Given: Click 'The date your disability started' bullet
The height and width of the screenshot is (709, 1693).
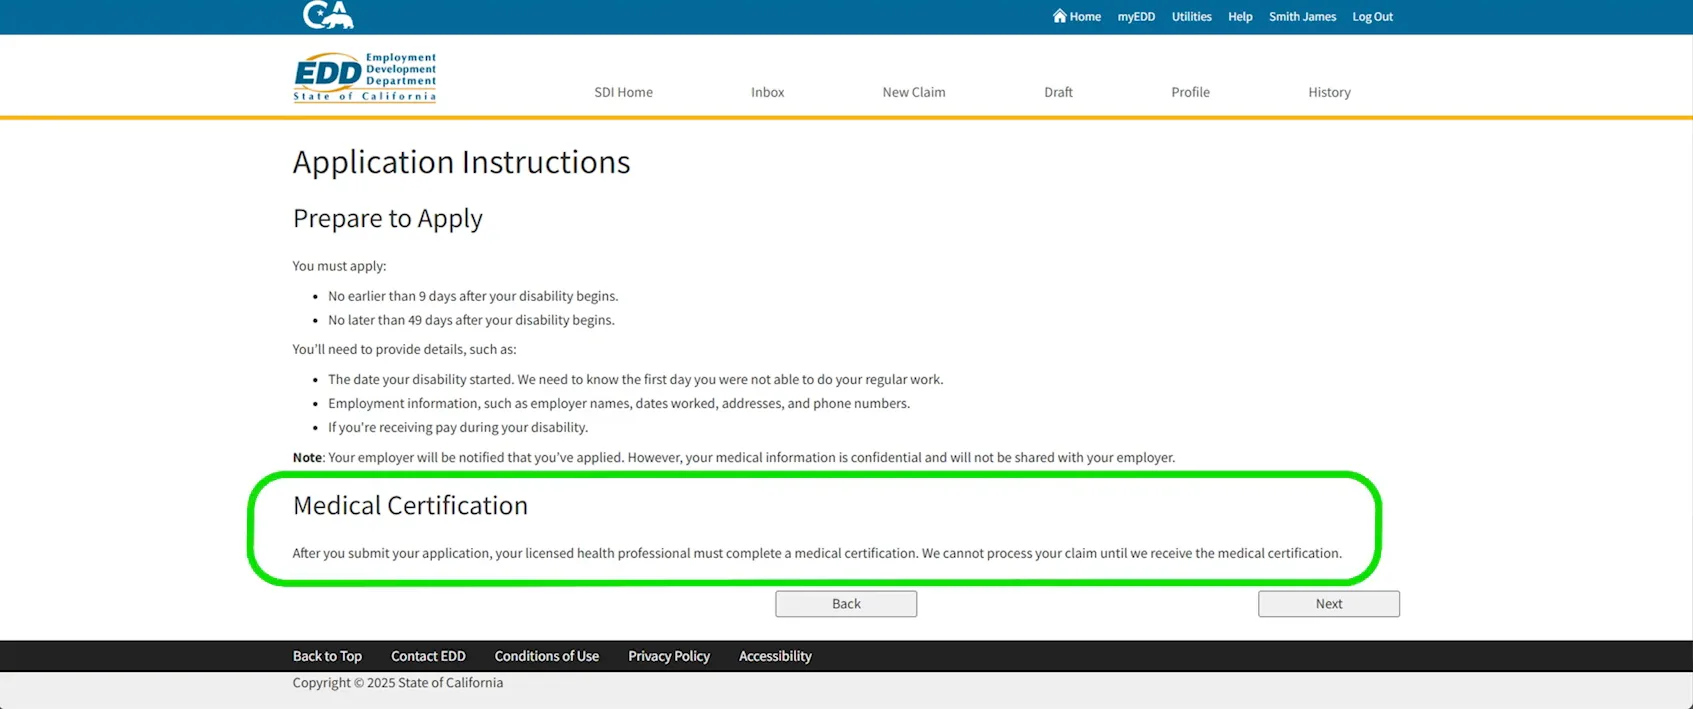Looking at the screenshot, I should 635,380.
